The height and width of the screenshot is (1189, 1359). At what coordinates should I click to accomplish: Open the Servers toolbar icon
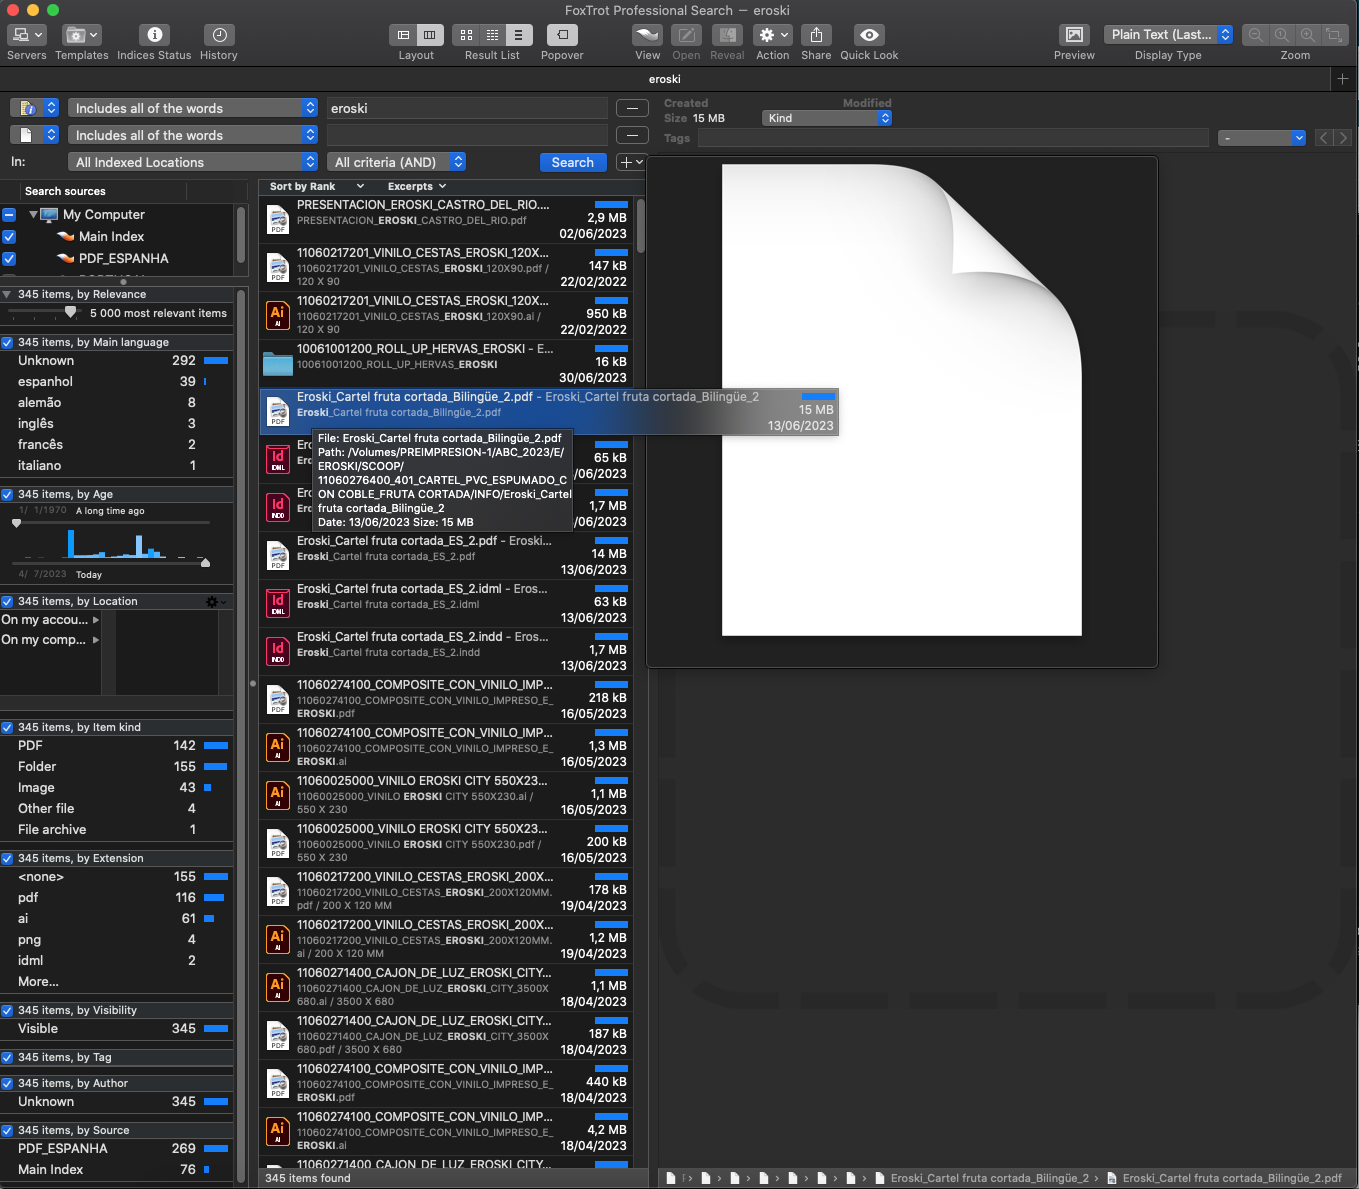[x=26, y=35]
